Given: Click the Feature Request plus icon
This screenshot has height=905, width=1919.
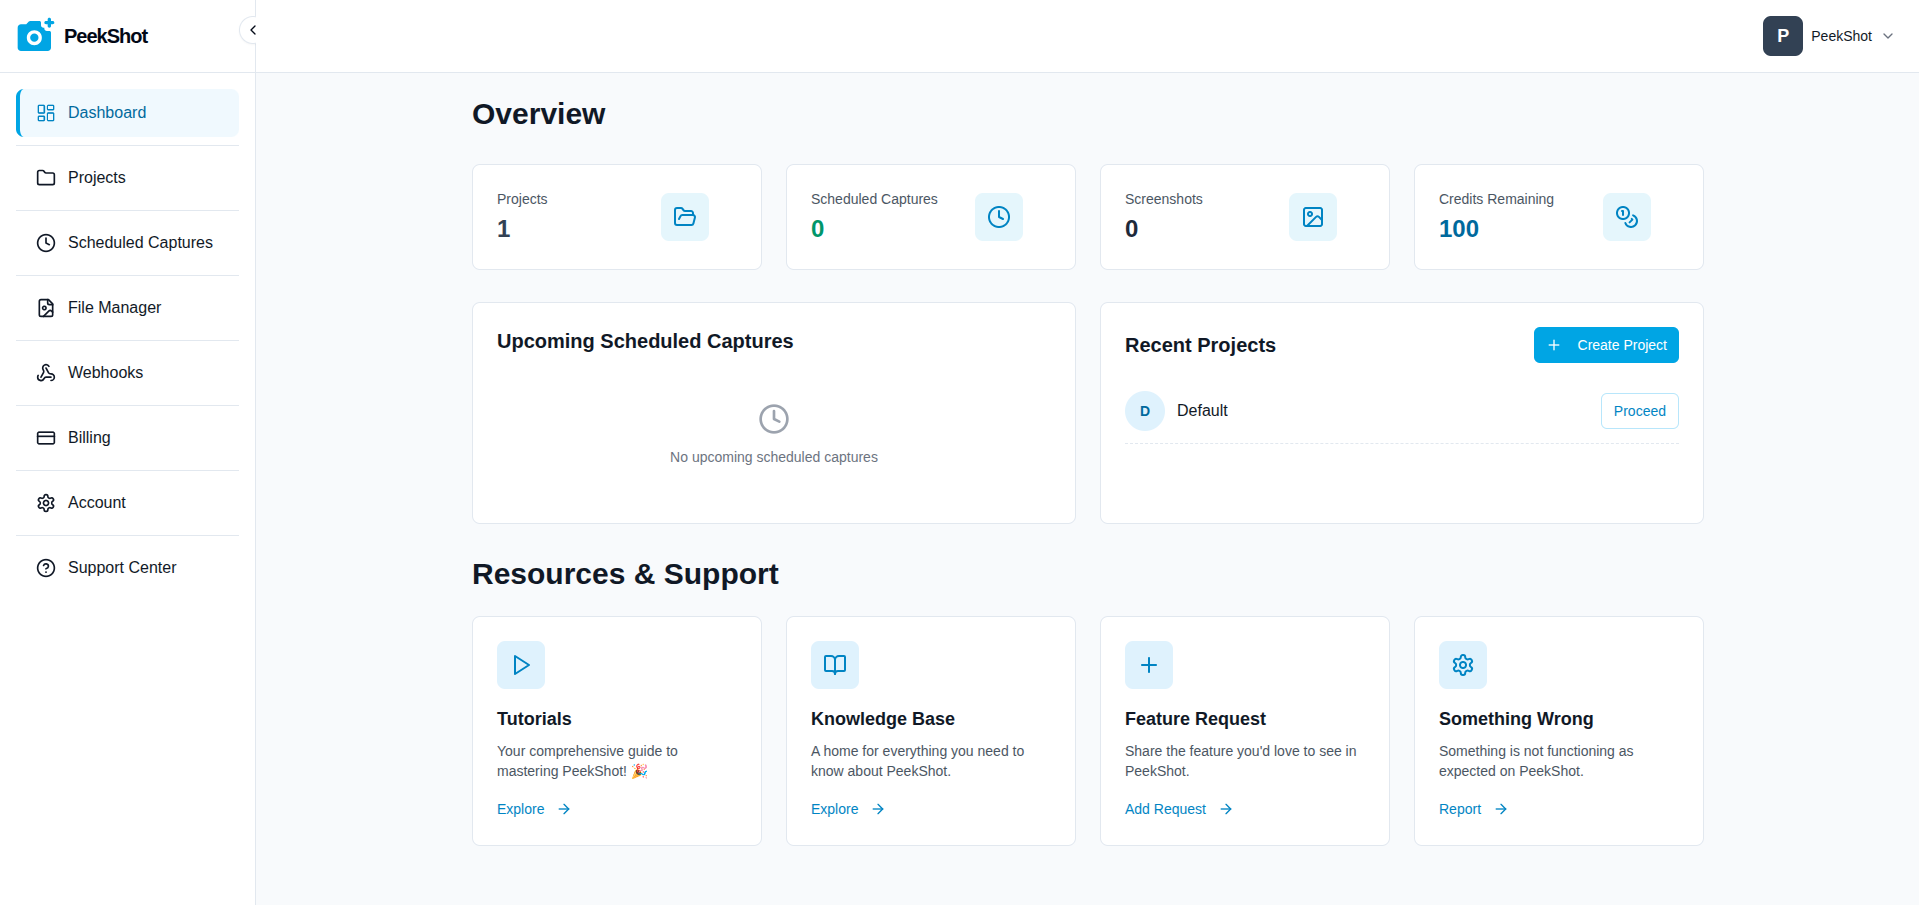Looking at the screenshot, I should click(x=1148, y=665).
